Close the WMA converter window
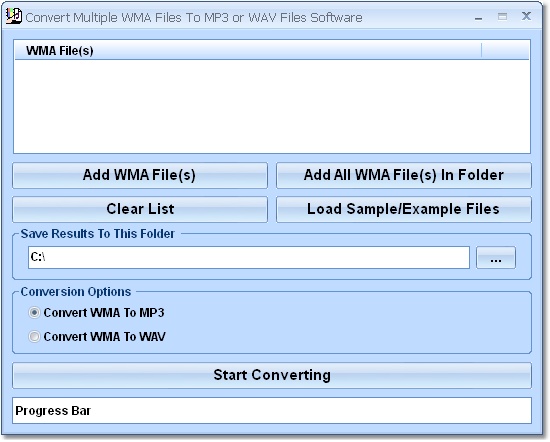This screenshot has height=442, width=550. 526,16
